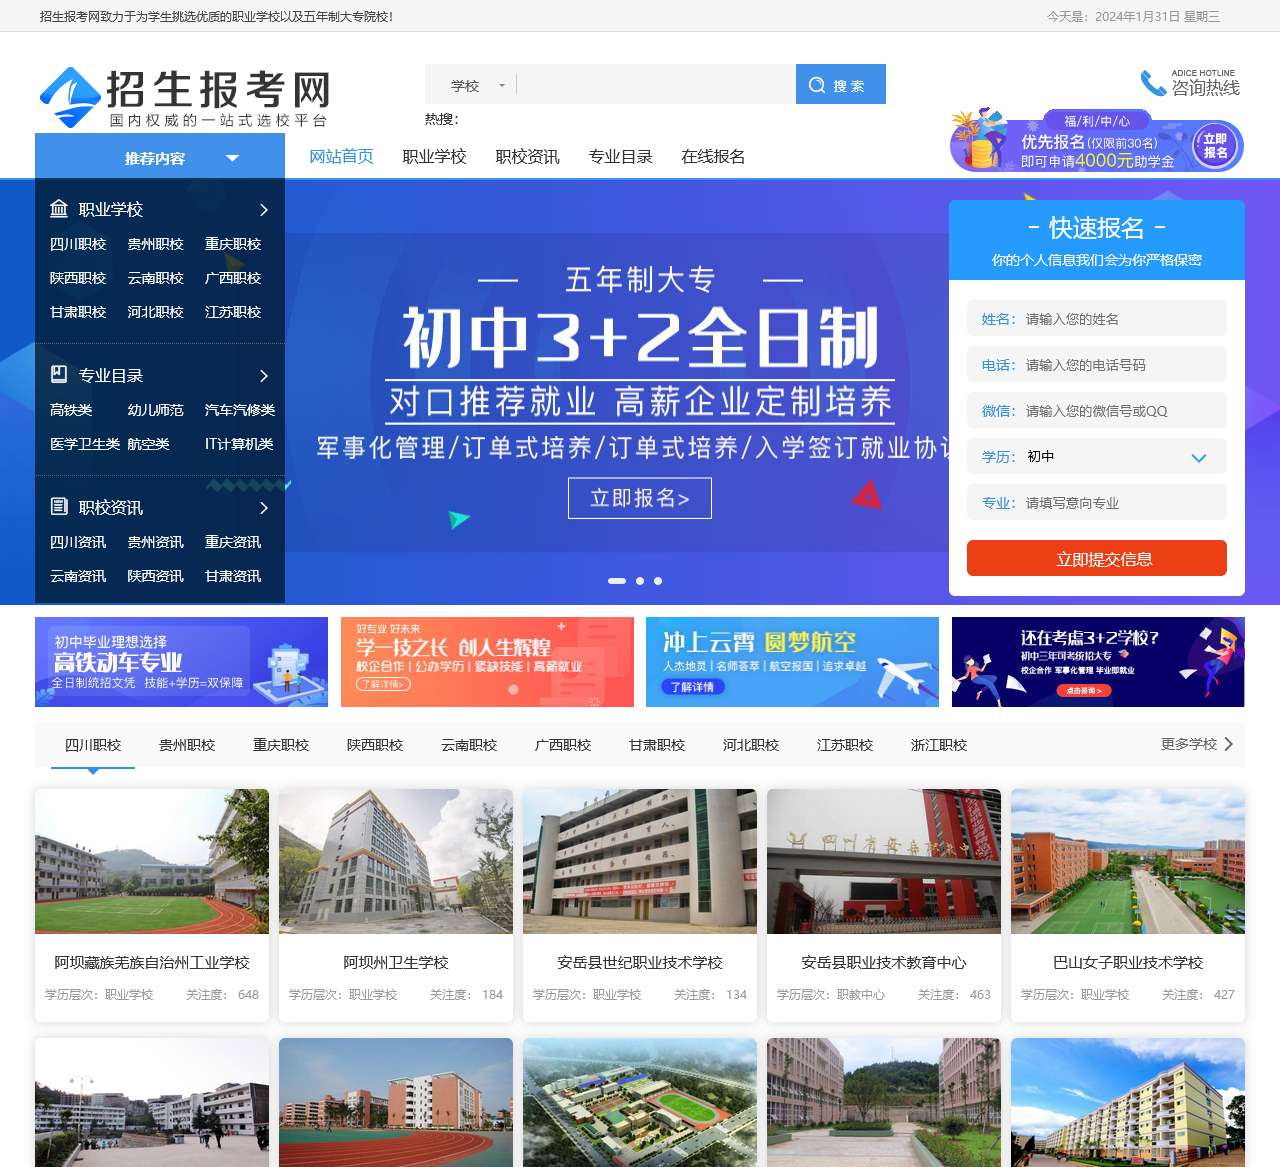
Task: Switch to the 贵州职校 tab
Action: [185, 745]
